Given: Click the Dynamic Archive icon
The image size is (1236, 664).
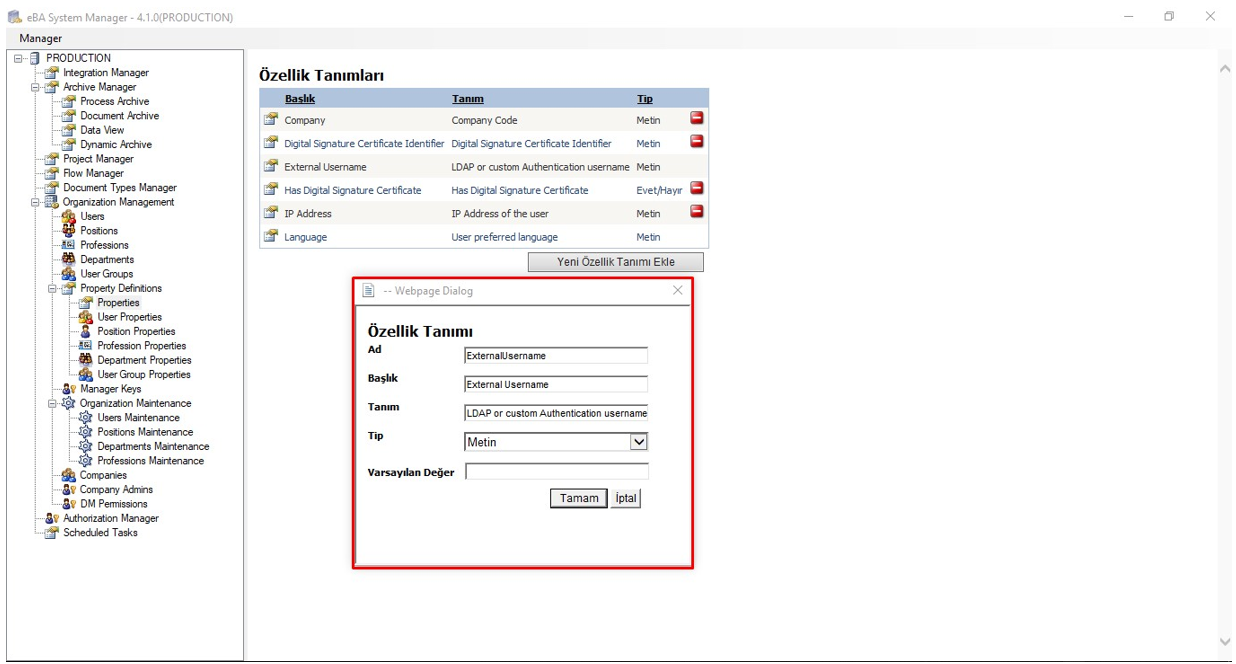Looking at the screenshot, I should (68, 145).
